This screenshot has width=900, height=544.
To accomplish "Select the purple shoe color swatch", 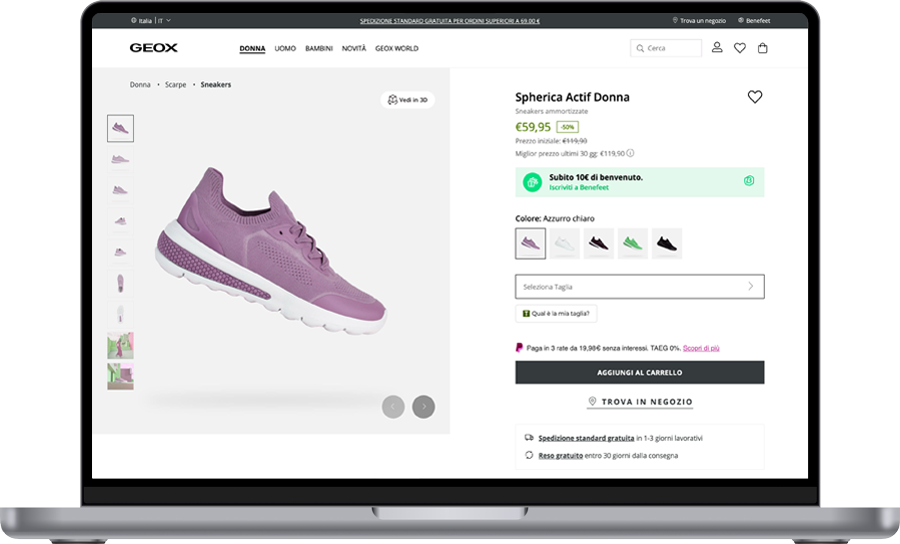I will coord(530,243).
